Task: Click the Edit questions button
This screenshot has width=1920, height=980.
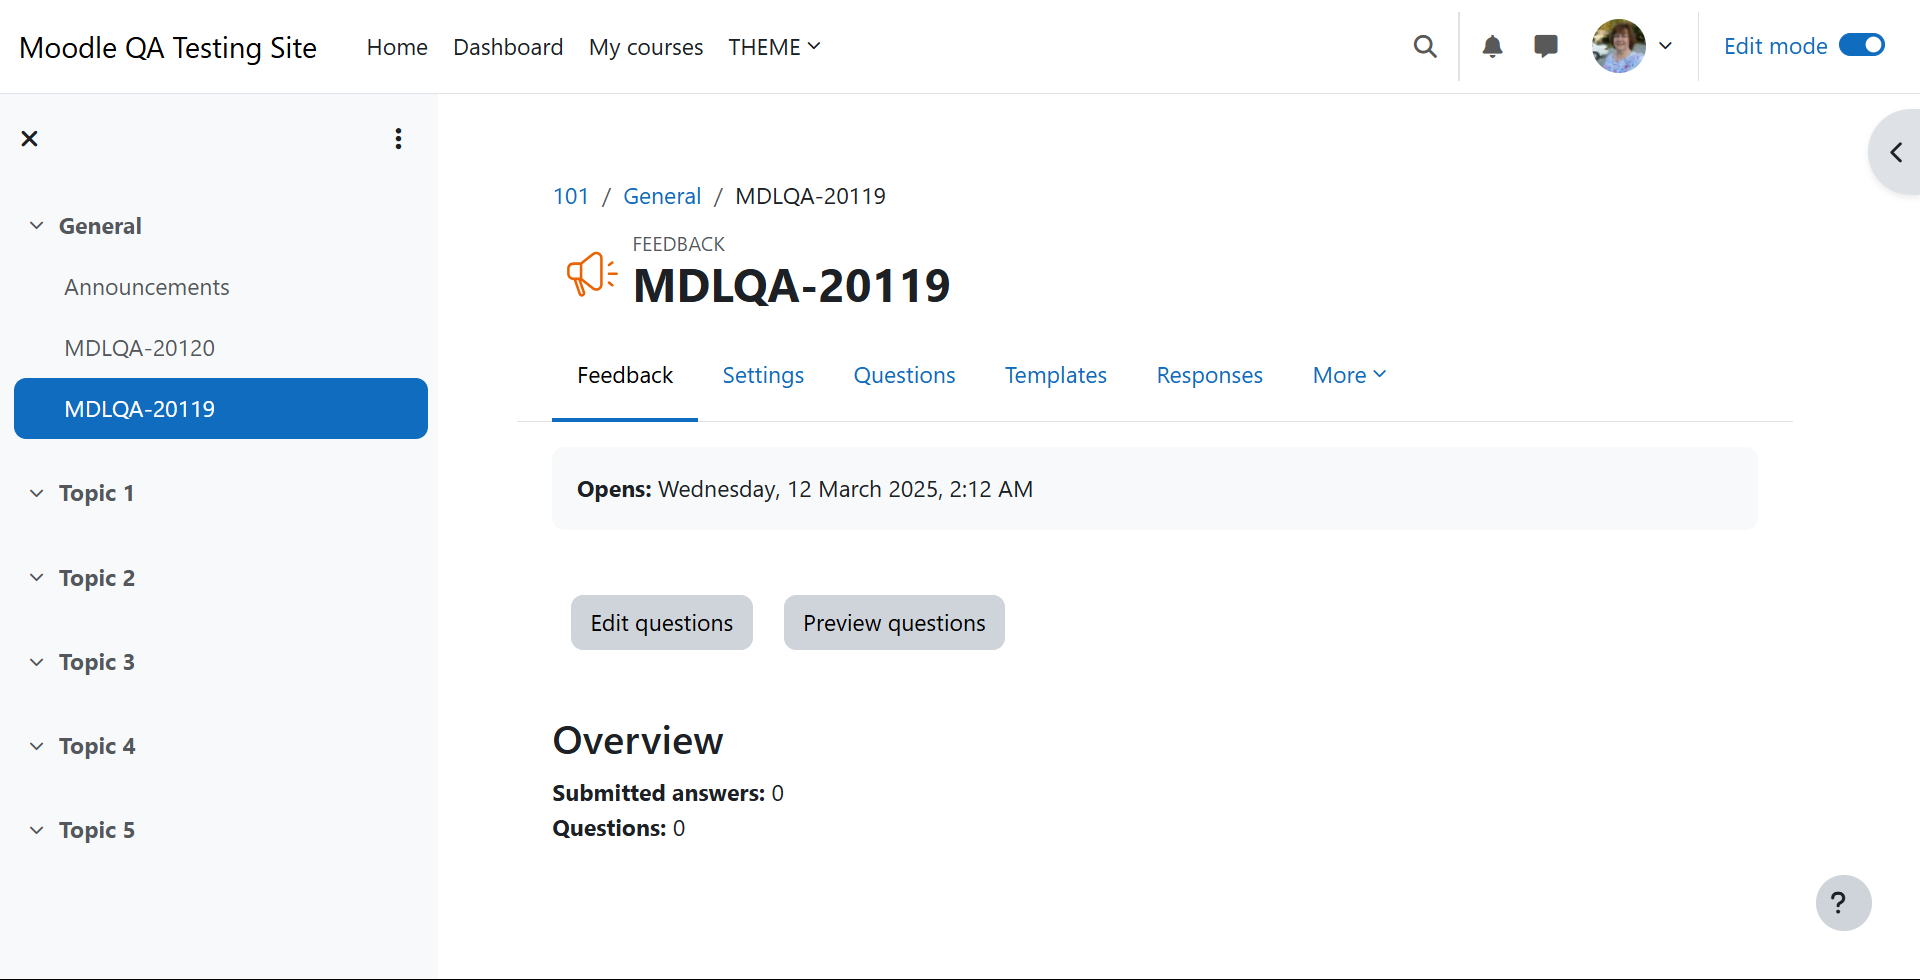Action: (x=662, y=623)
